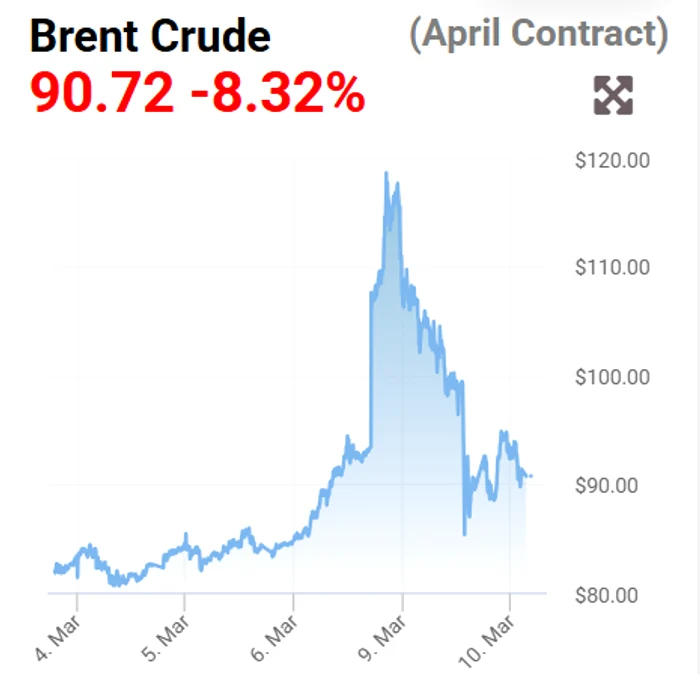
Task: Click the $120.00 price axis label
Action: click(613, 159)
